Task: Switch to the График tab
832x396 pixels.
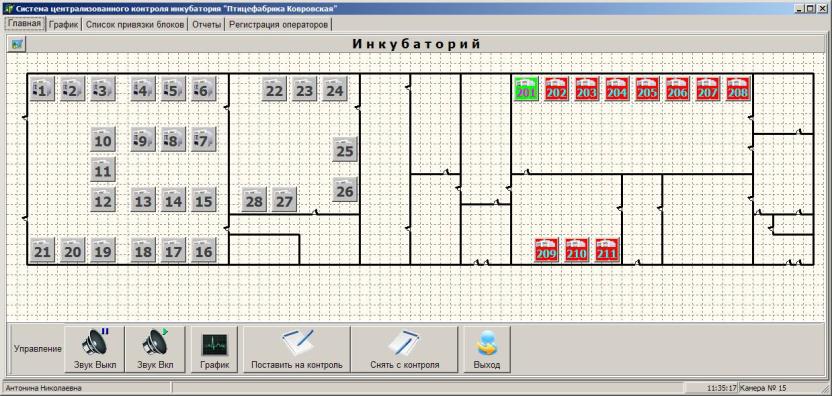Action: point(64,24)
